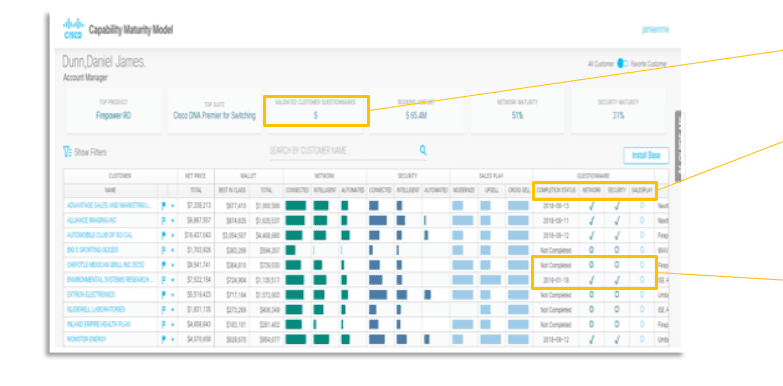Image resolution: width=783 pixels, height=386 pixels.
Task: Click the Modernize column header
Action: (464, 190)
